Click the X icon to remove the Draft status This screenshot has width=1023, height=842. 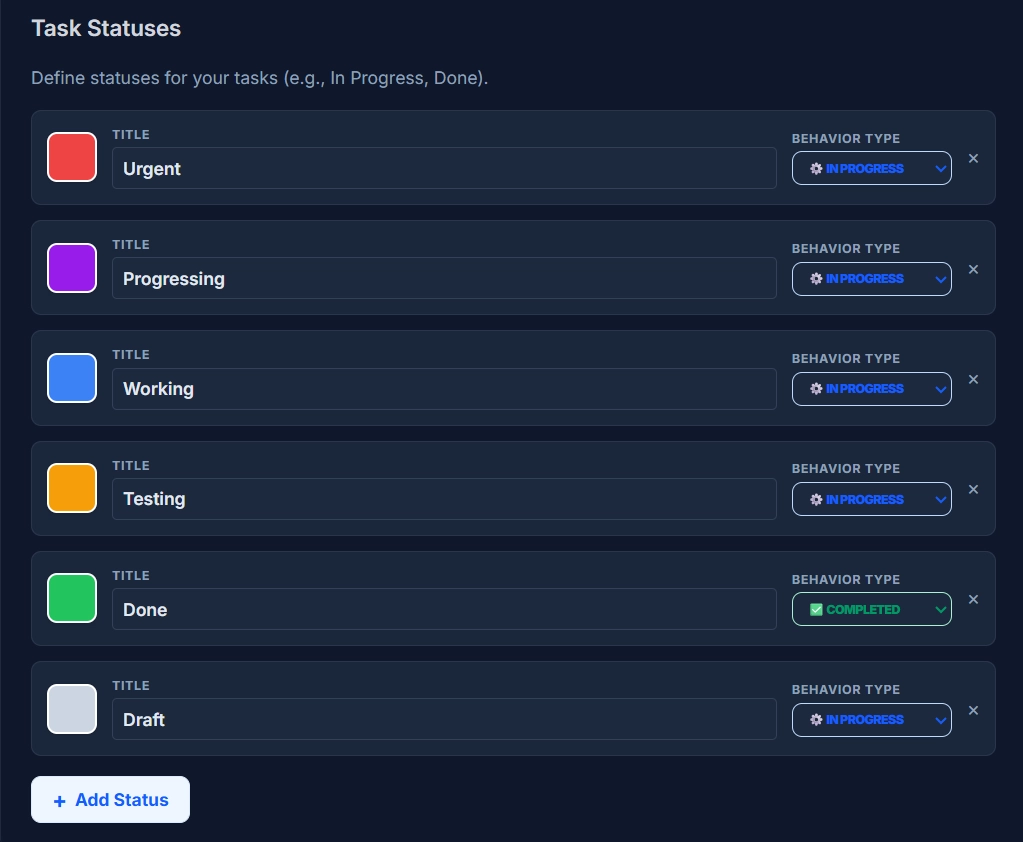click(973, 710)
